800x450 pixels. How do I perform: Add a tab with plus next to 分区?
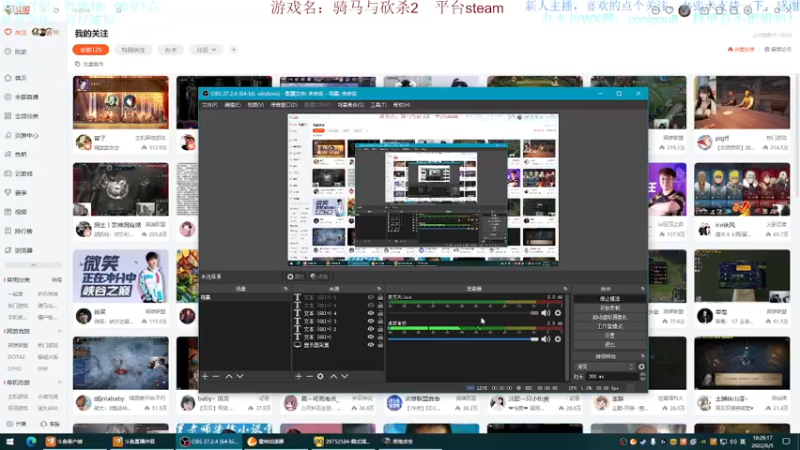click(x=234, y=49)
